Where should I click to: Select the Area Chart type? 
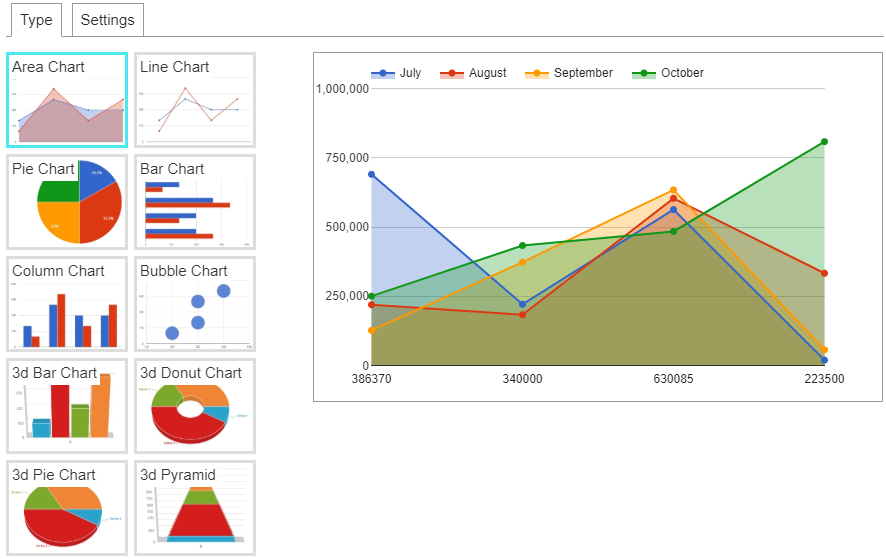67,100
